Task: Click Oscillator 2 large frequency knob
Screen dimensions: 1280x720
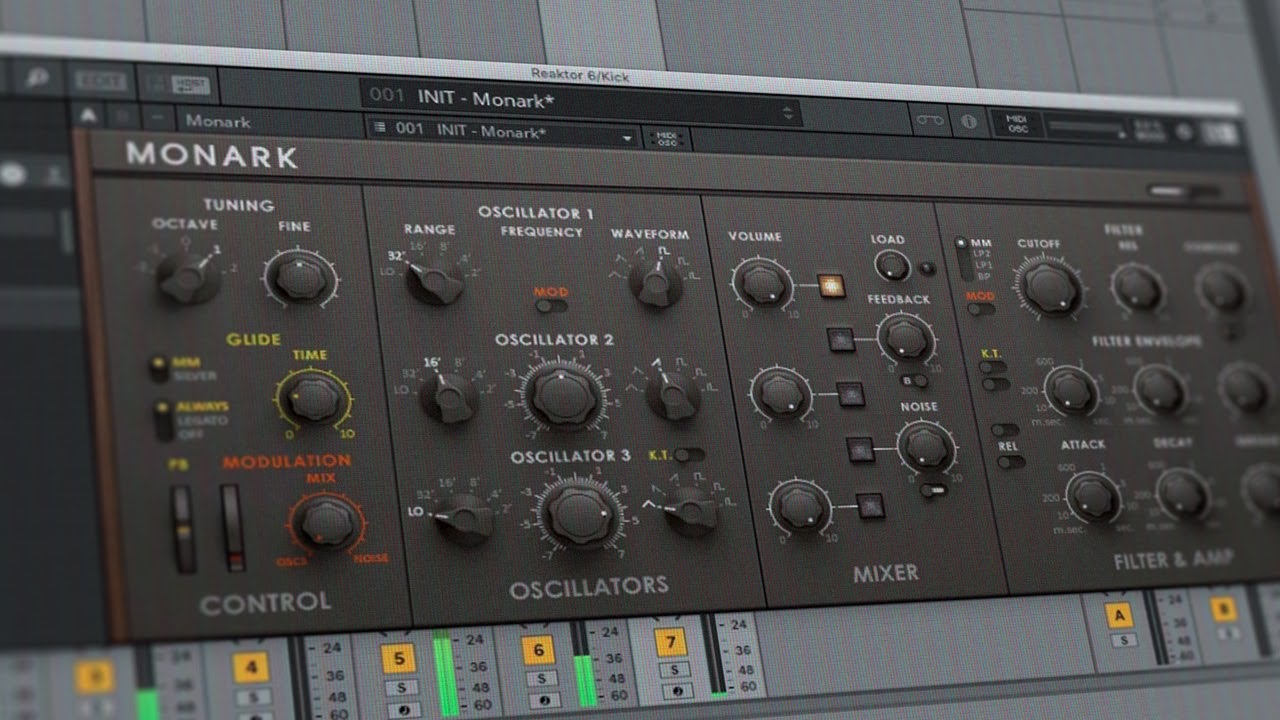Action: (x=564, y=395)
